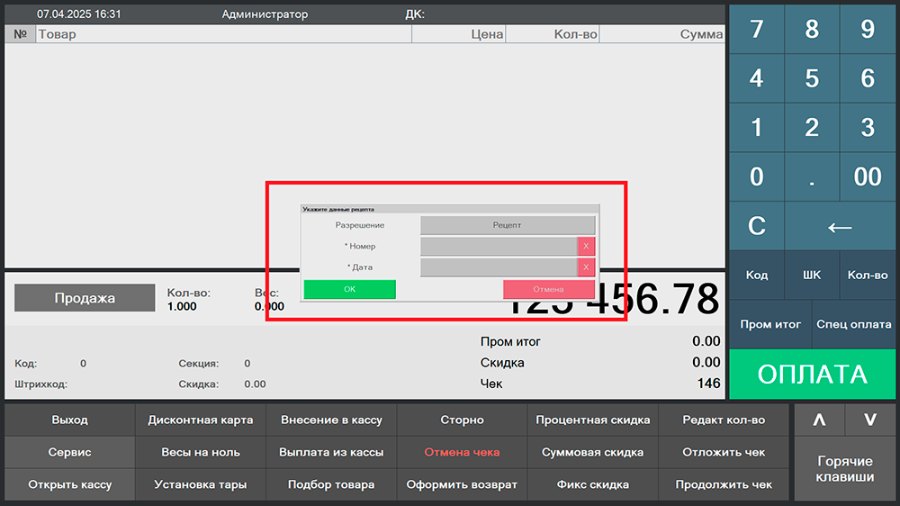
Task: Apply Процентная скидка
Action: tap(593, 420)
